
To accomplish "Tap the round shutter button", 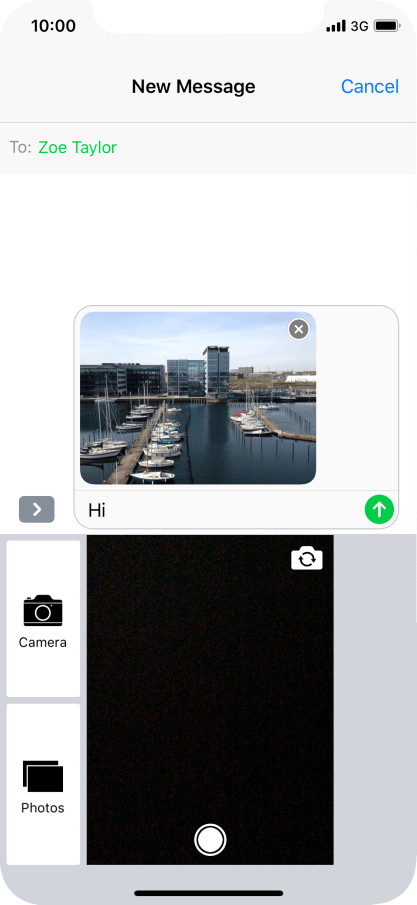I will pos(210,839).
